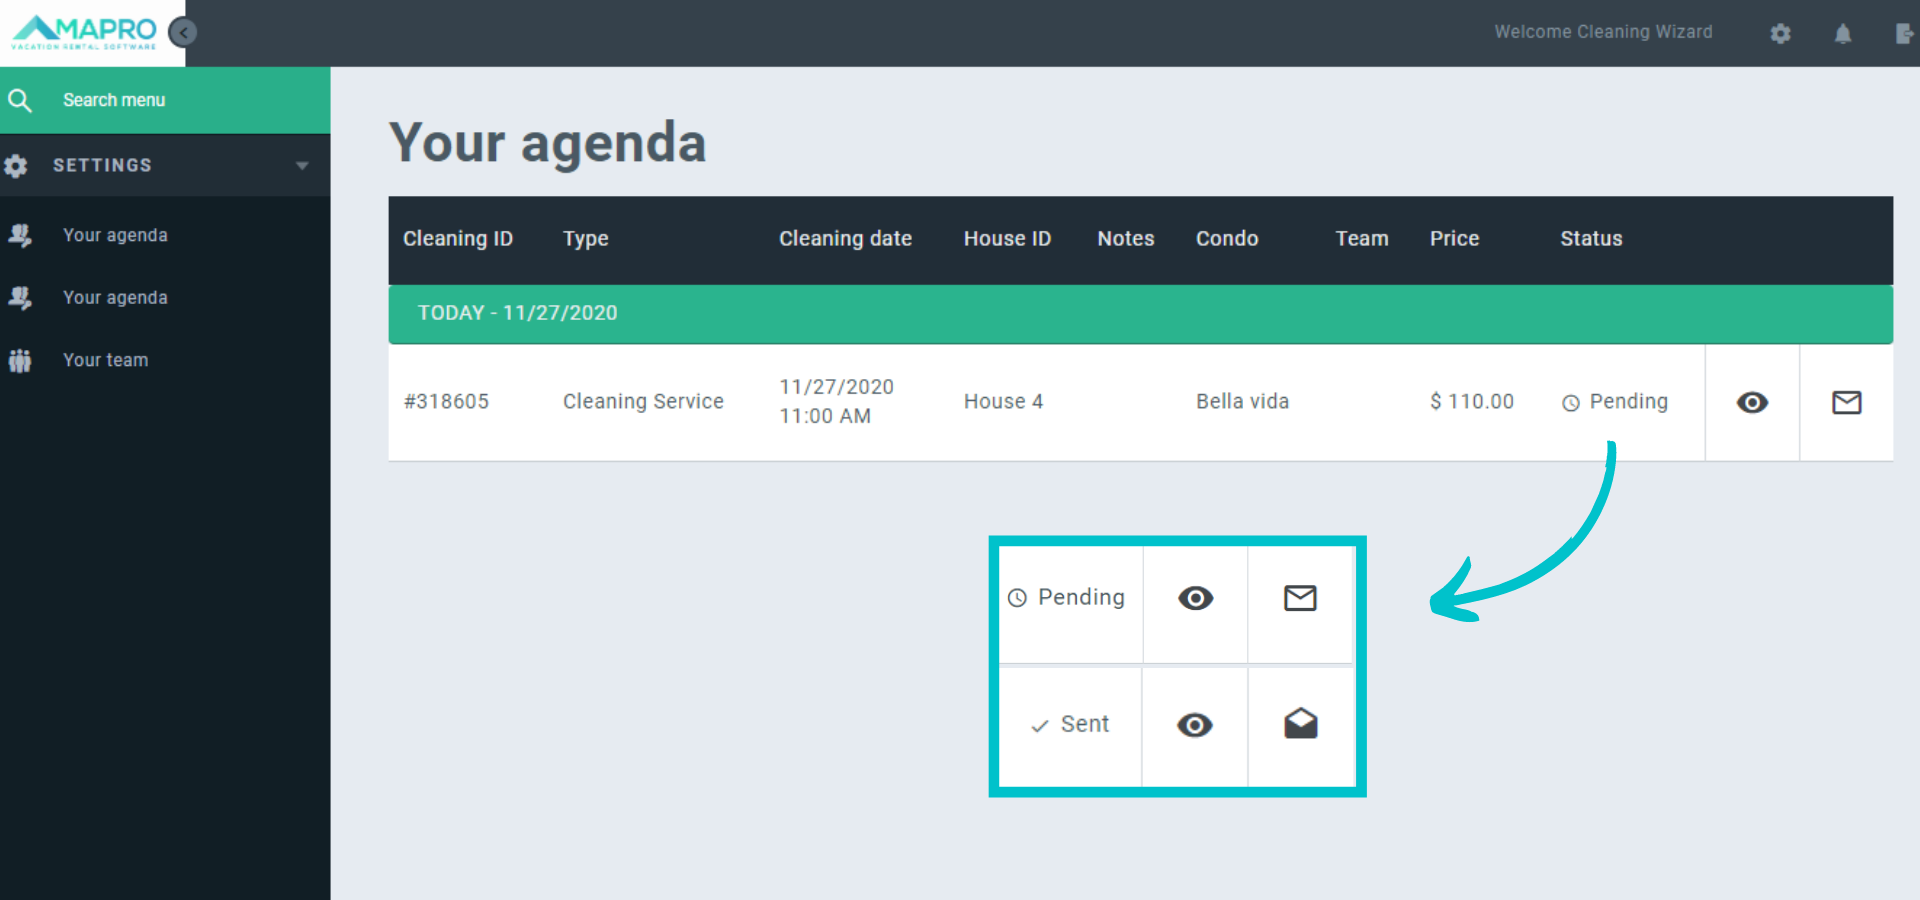Send email for cleaning #318605
1920x900 pixels.
[x=1846, y=402]
